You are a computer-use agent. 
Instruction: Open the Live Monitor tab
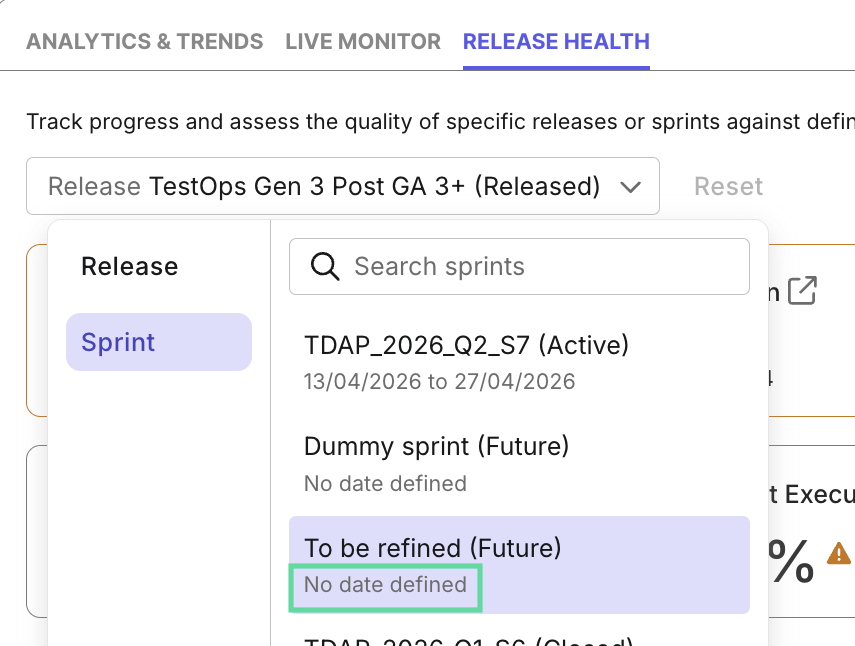[x=363, y=41]
